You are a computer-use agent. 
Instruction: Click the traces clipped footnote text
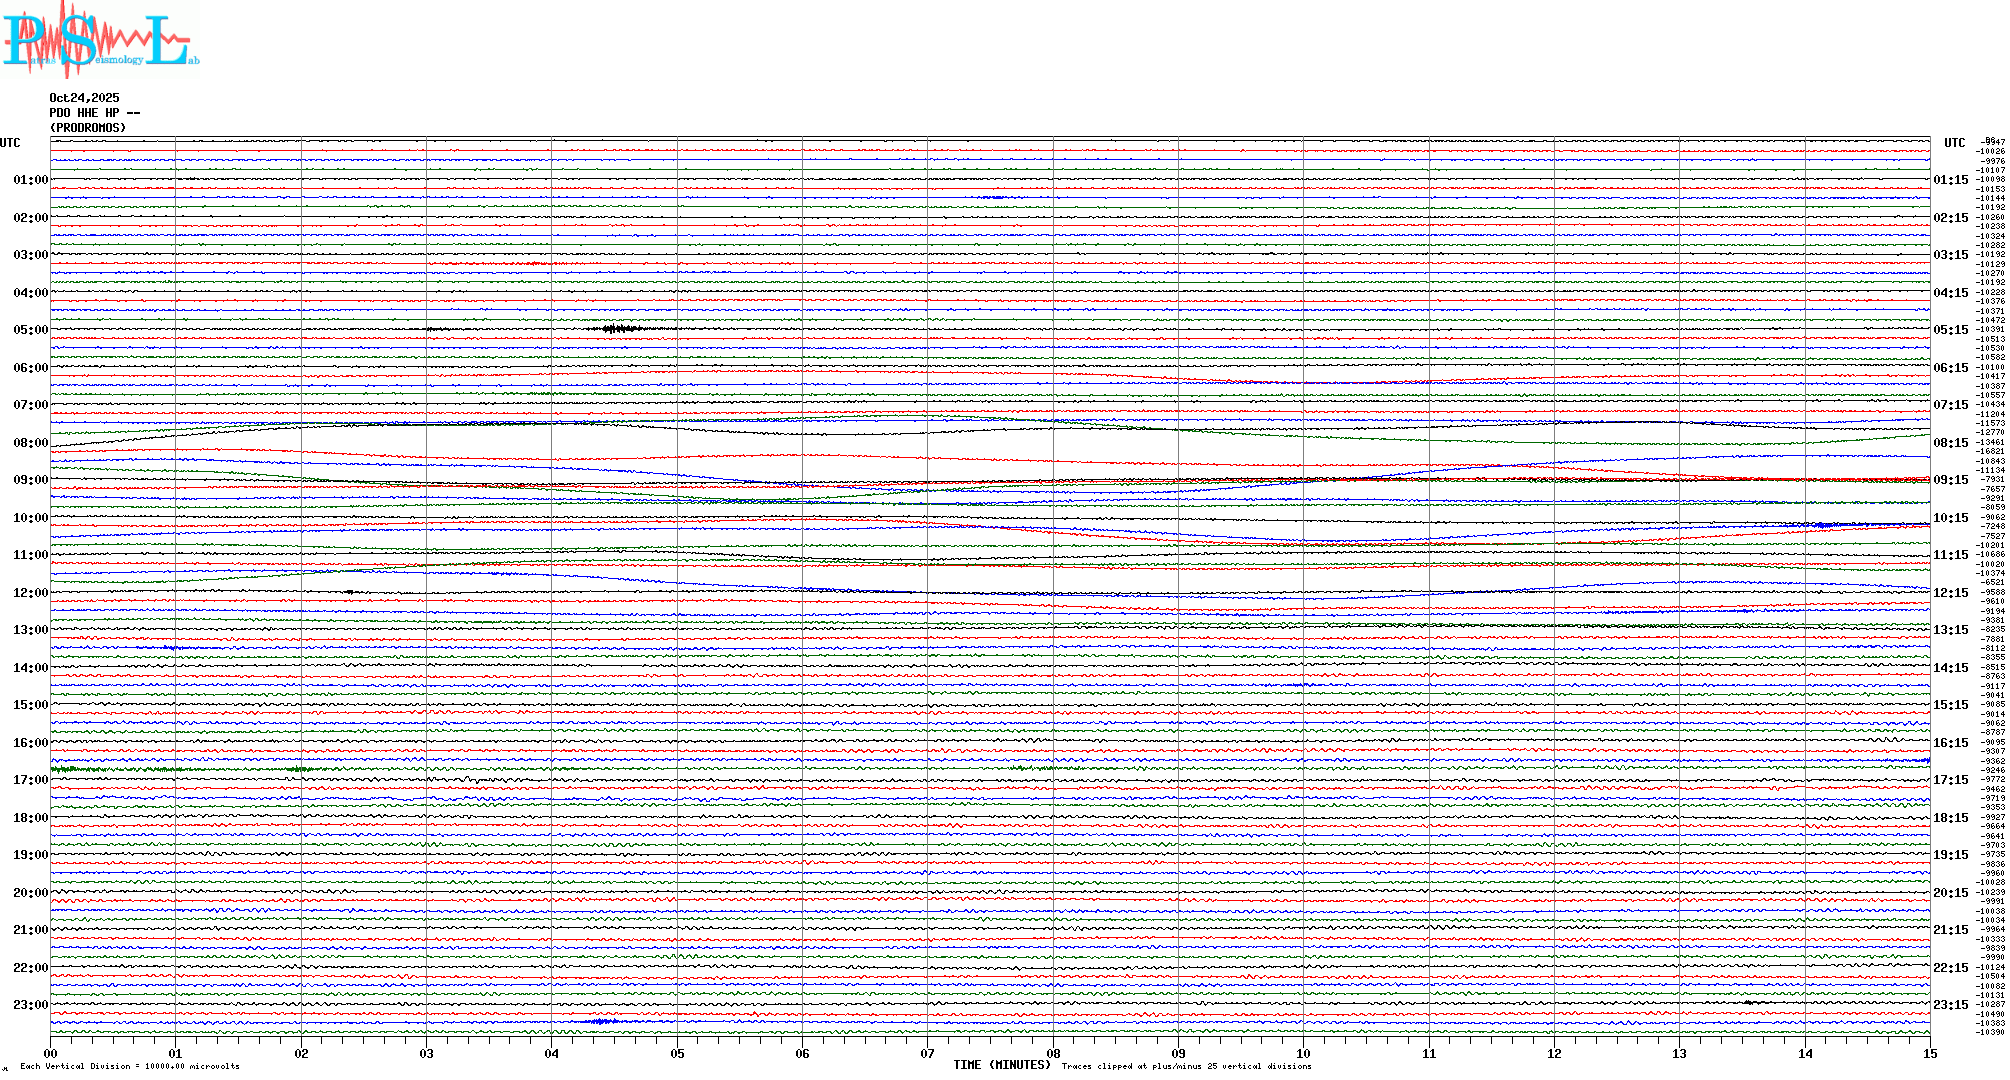click(x=1186, y=1066)
